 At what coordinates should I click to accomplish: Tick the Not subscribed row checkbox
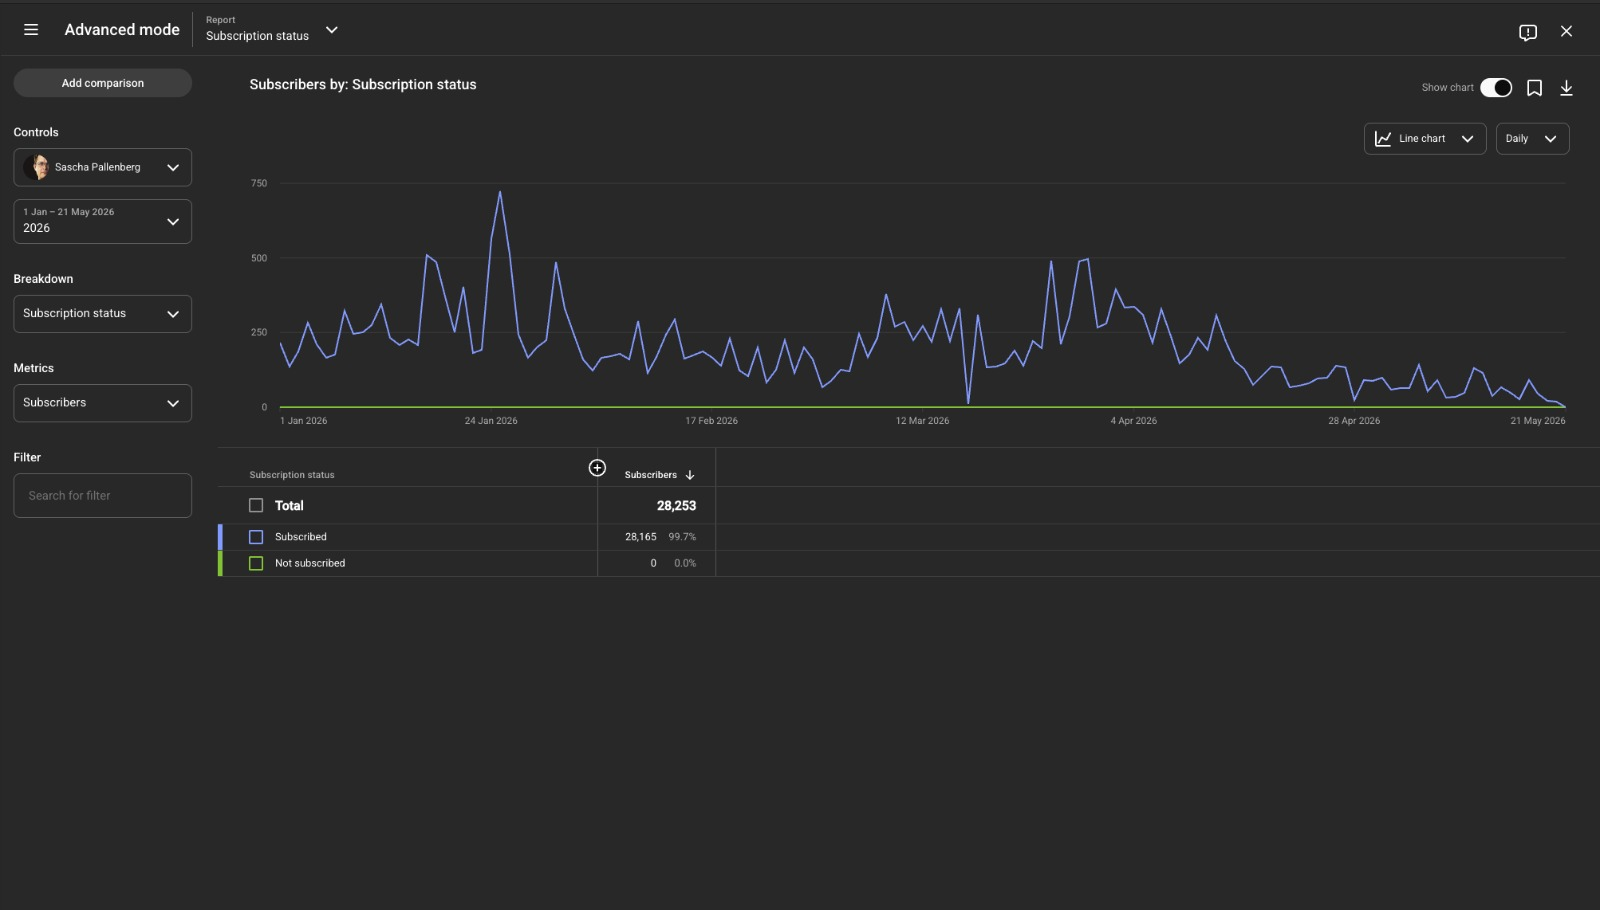[256, 563]
